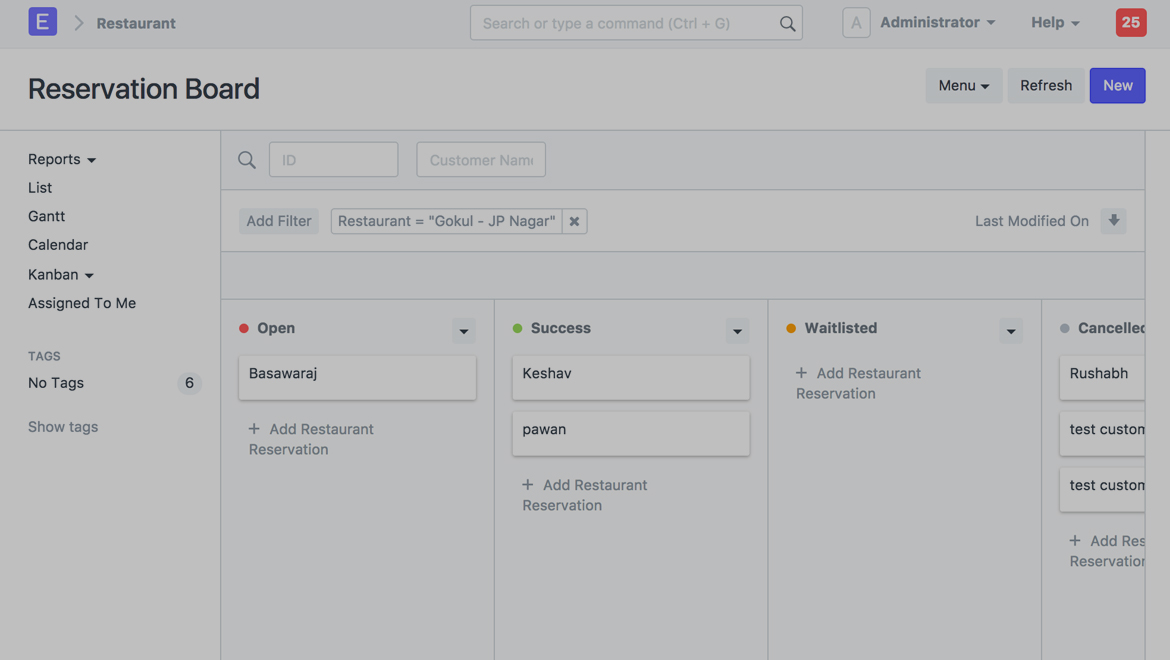1170x660 pixels.
Task: Click plus icon under Waitlisted column
Action: pyautogui.click(x=801, y=373)
